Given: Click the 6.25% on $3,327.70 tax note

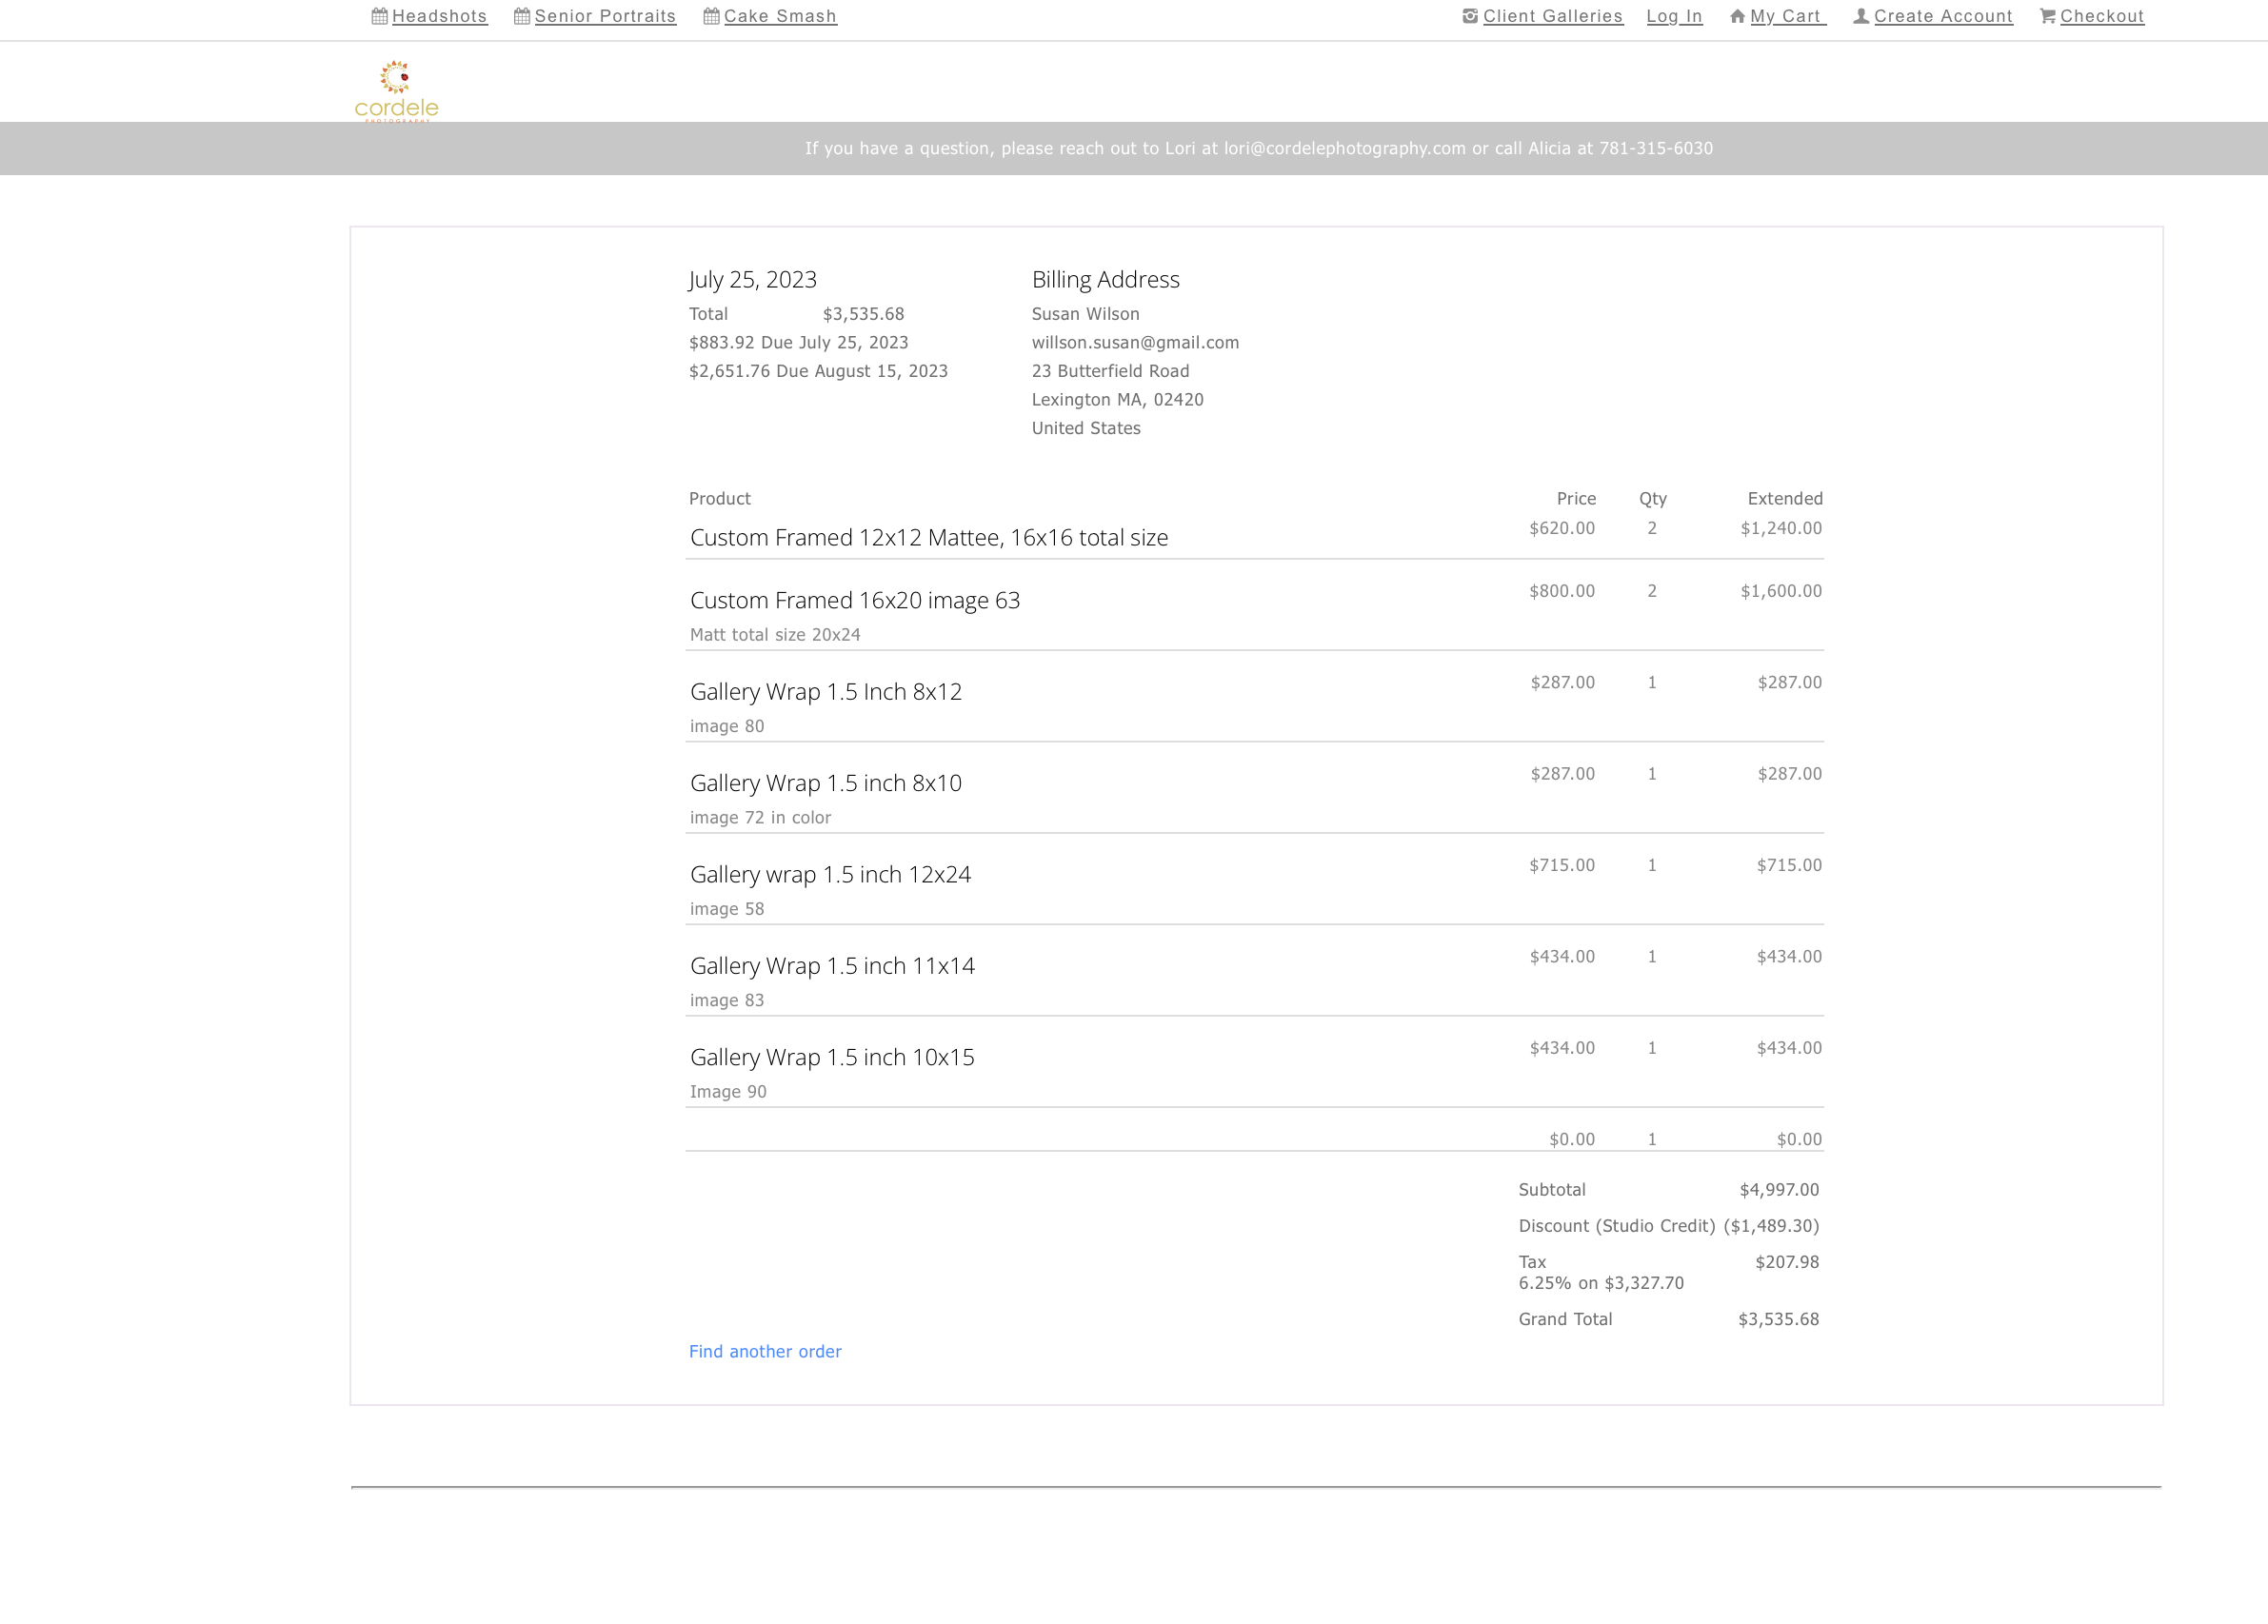Looking at the screenshot, I should click(1601, 1283).
